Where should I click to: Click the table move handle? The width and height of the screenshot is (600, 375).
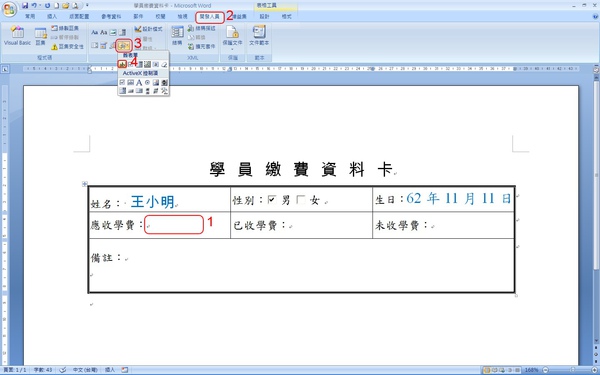tap(85, 184)
